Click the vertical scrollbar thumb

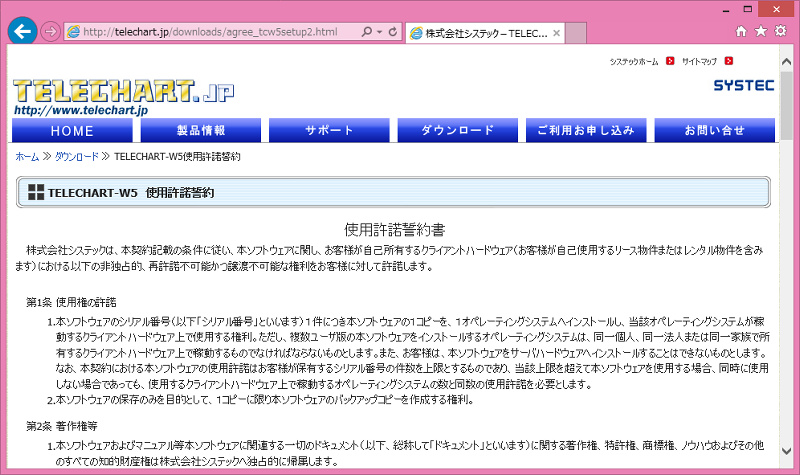tap(786, 107)
